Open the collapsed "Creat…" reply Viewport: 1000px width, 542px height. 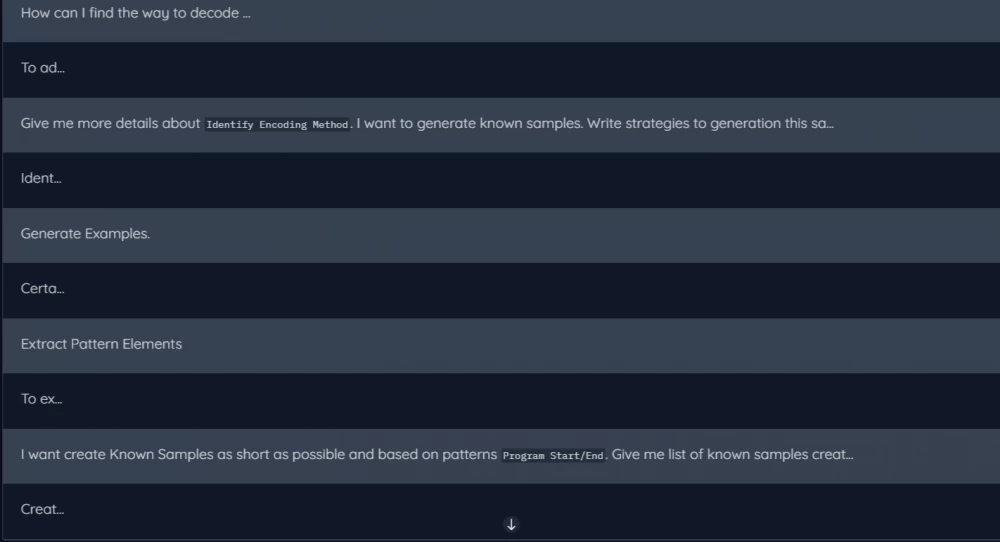click(x=43, y=509)
